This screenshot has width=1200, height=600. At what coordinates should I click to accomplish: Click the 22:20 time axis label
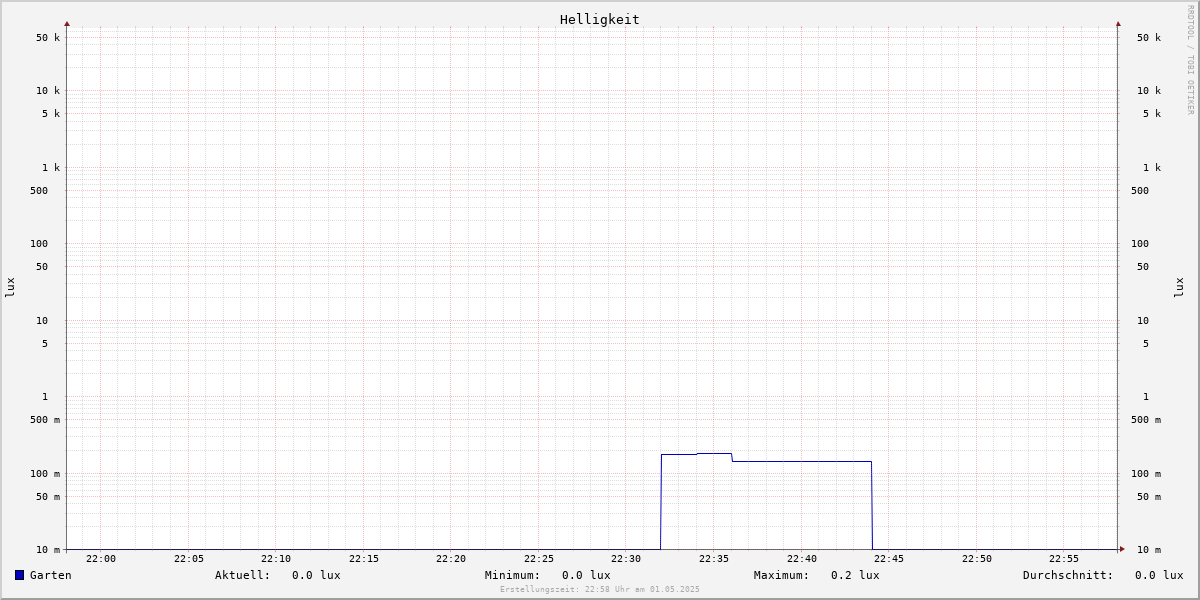point(451,559)
